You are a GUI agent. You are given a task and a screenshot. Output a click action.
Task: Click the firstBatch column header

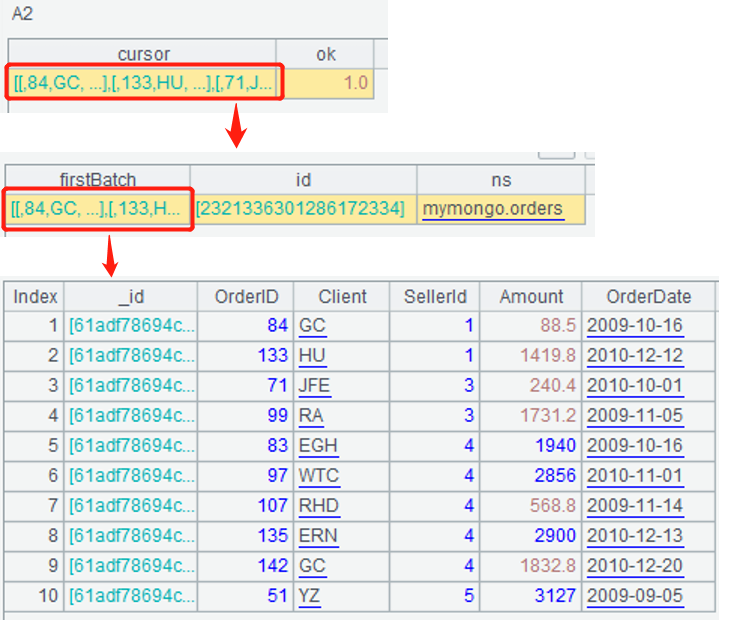point(98,180)
